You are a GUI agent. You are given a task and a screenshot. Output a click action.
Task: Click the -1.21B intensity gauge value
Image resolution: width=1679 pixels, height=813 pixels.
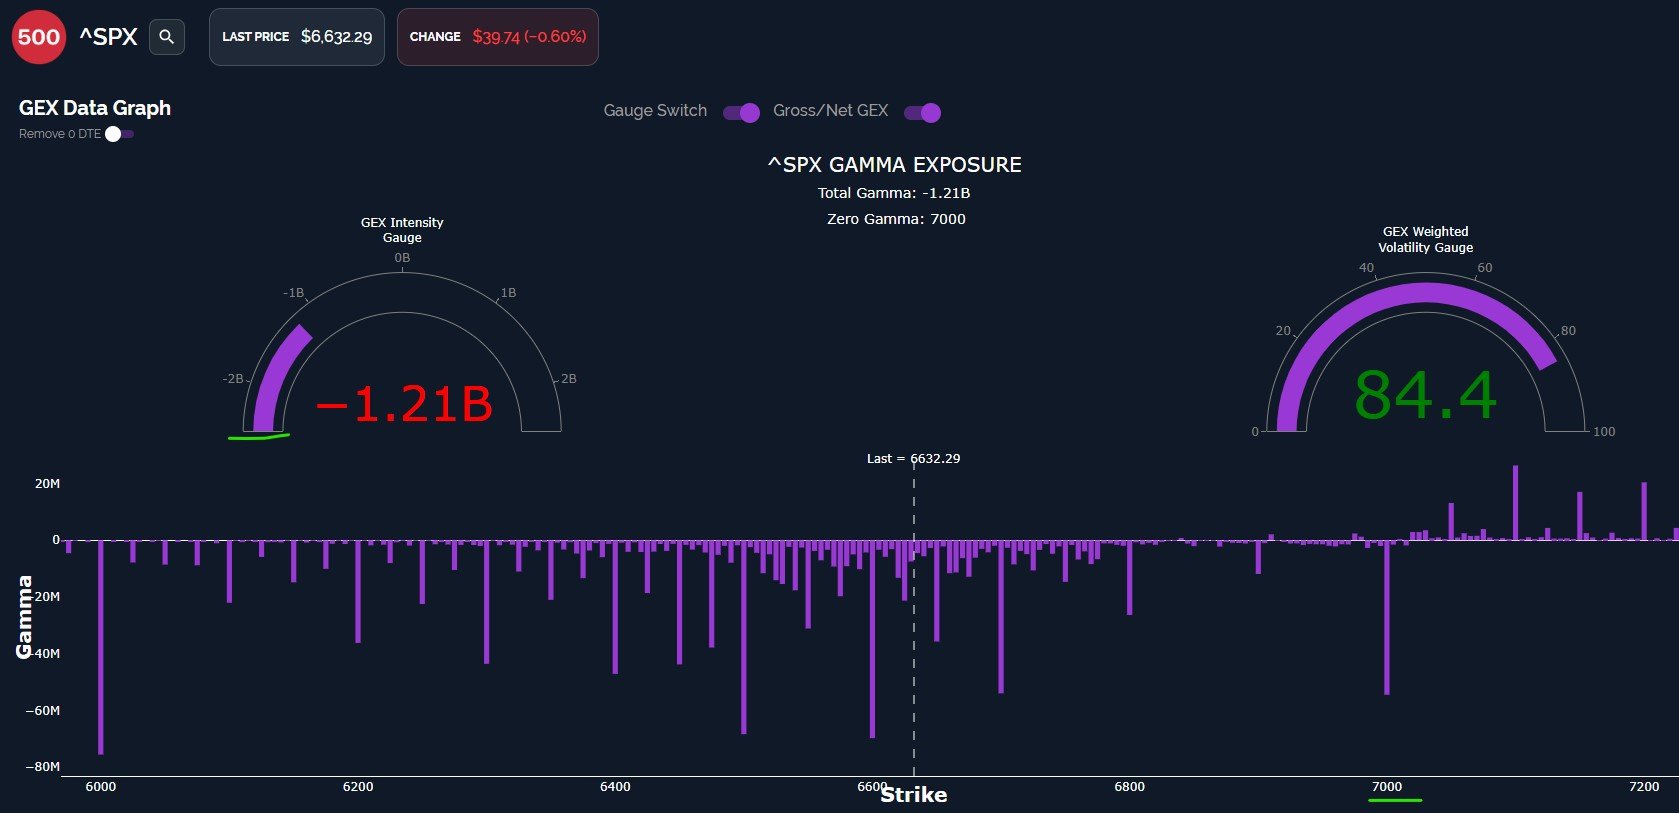404,404
